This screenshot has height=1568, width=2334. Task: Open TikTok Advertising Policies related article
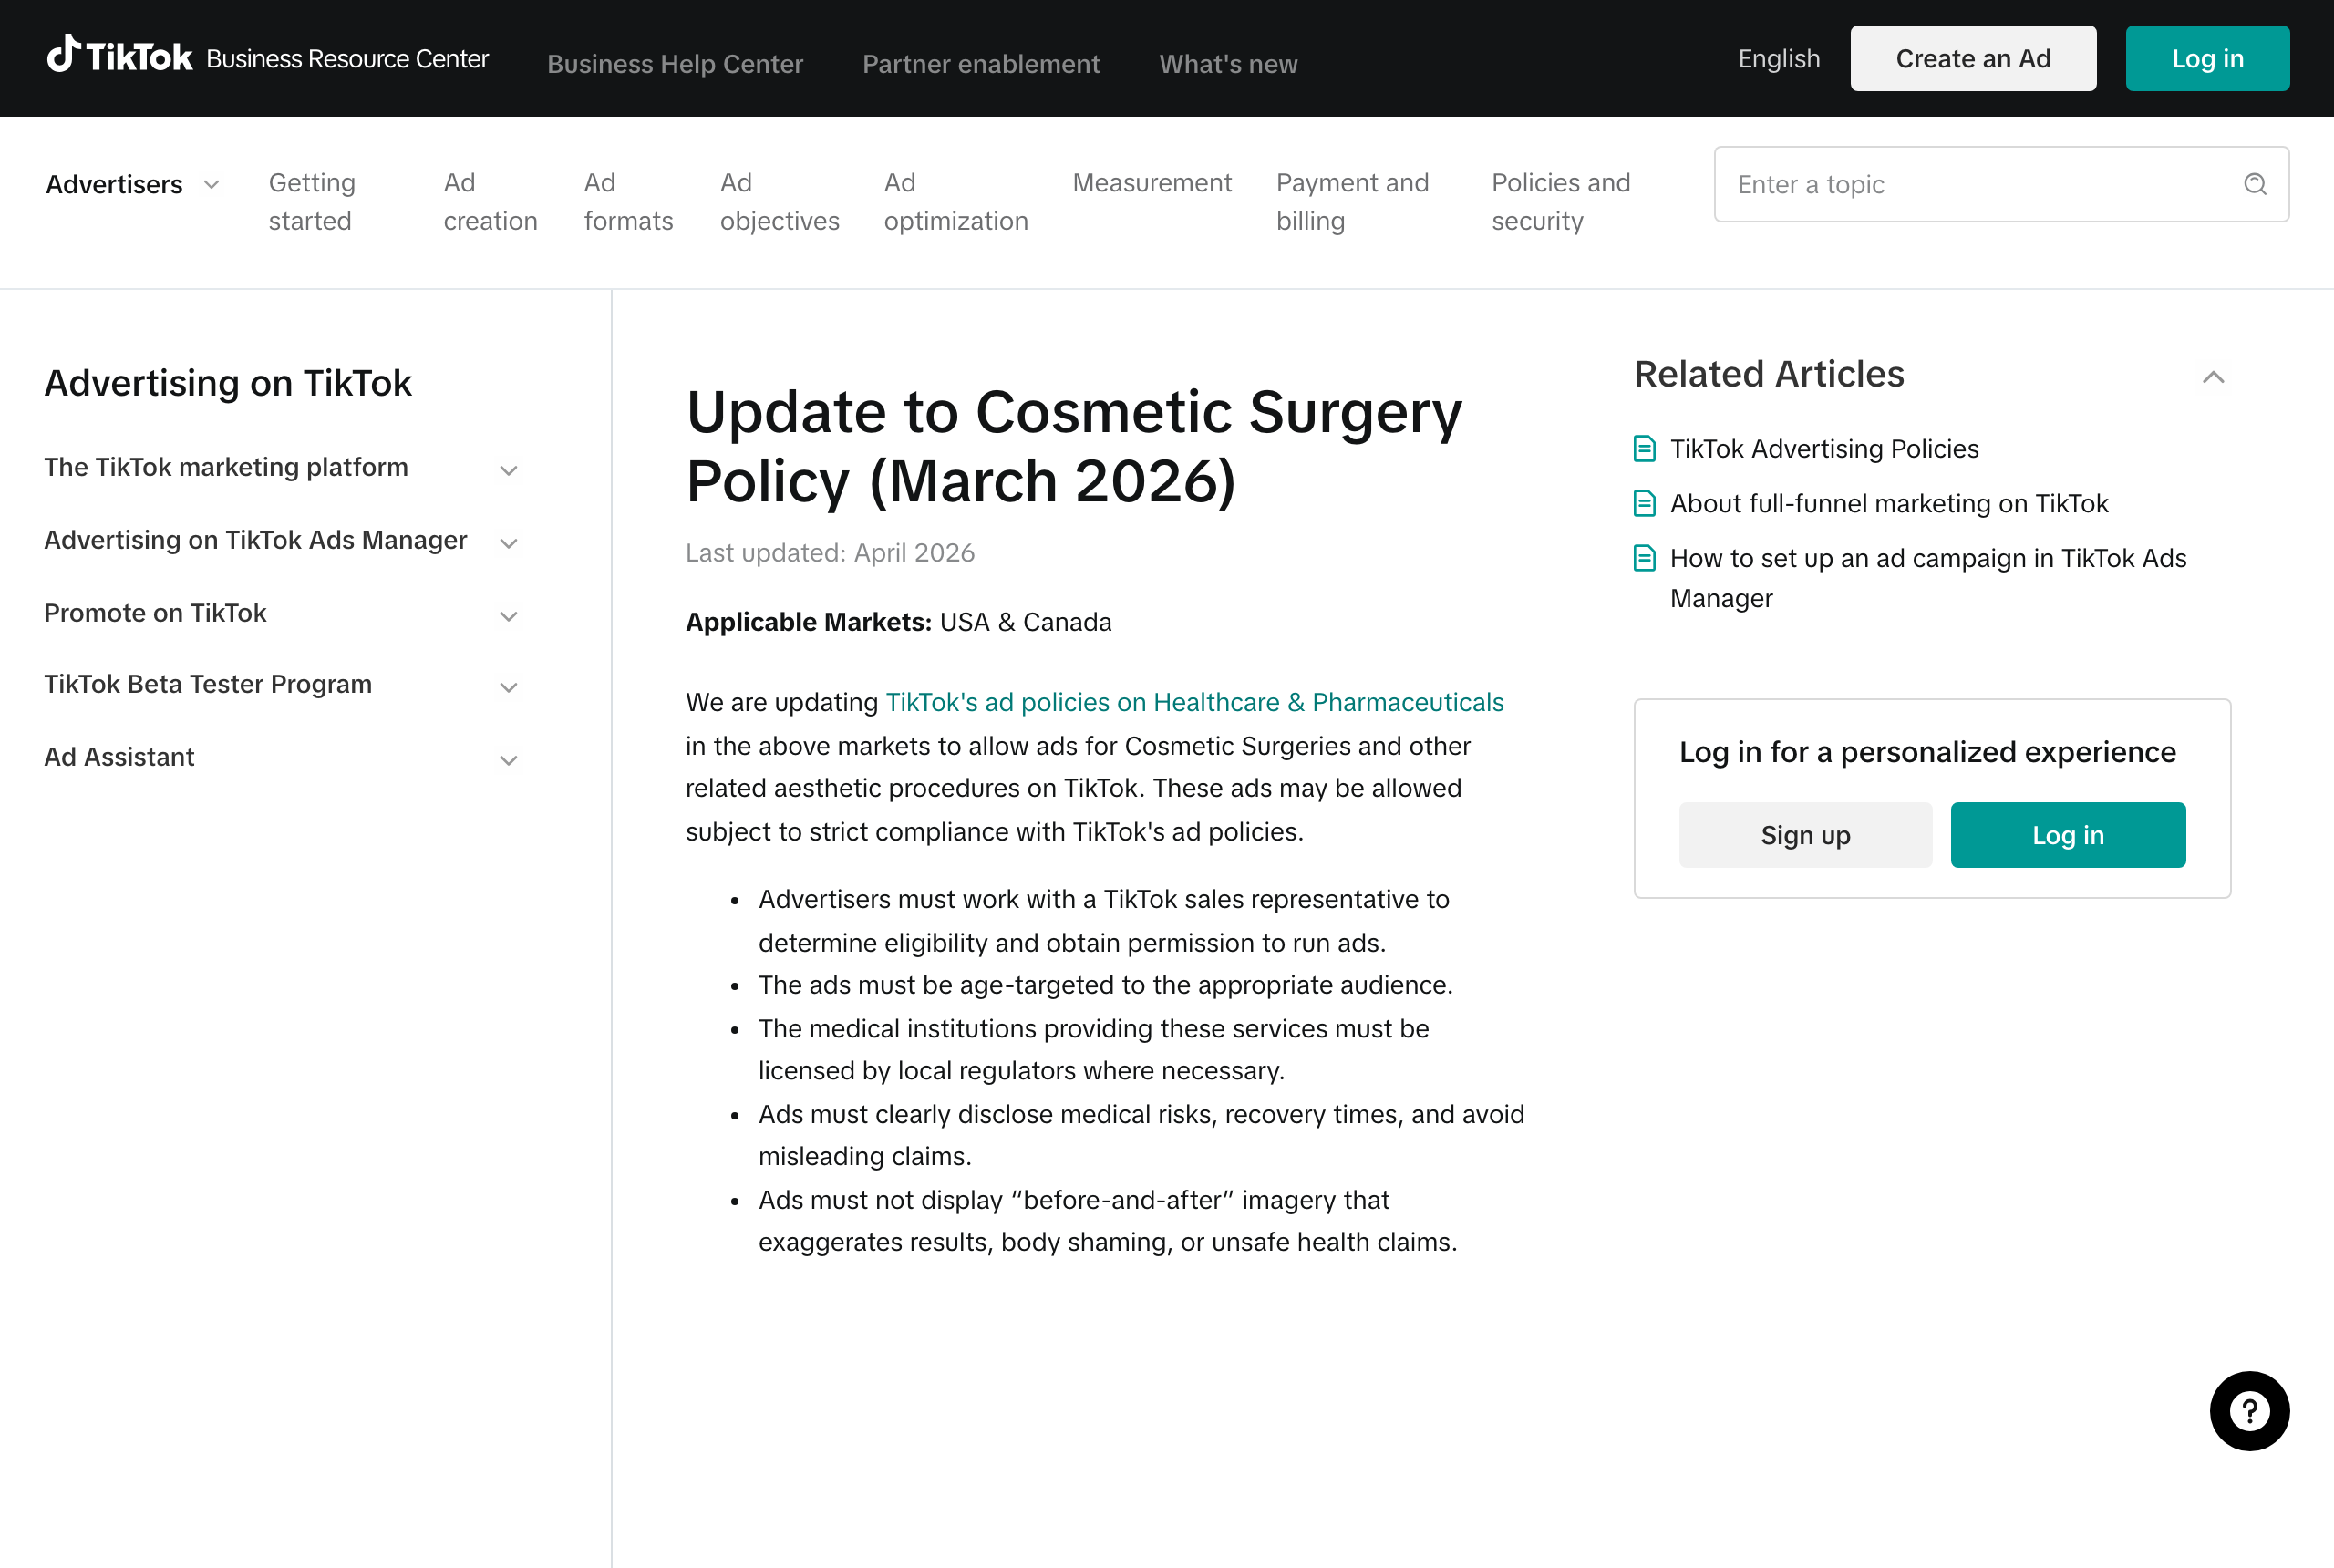click(x=1824, y=449)
